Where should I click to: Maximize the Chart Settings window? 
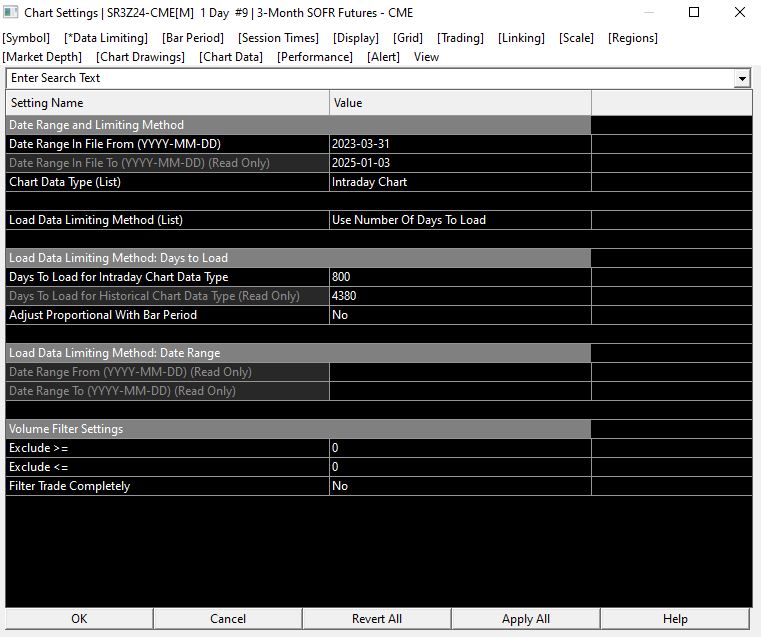tap(694, 12)
